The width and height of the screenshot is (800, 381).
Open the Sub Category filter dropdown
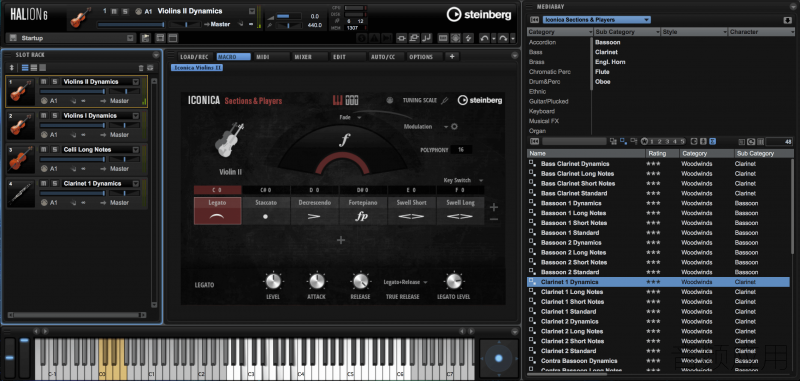tap(657, 32)
